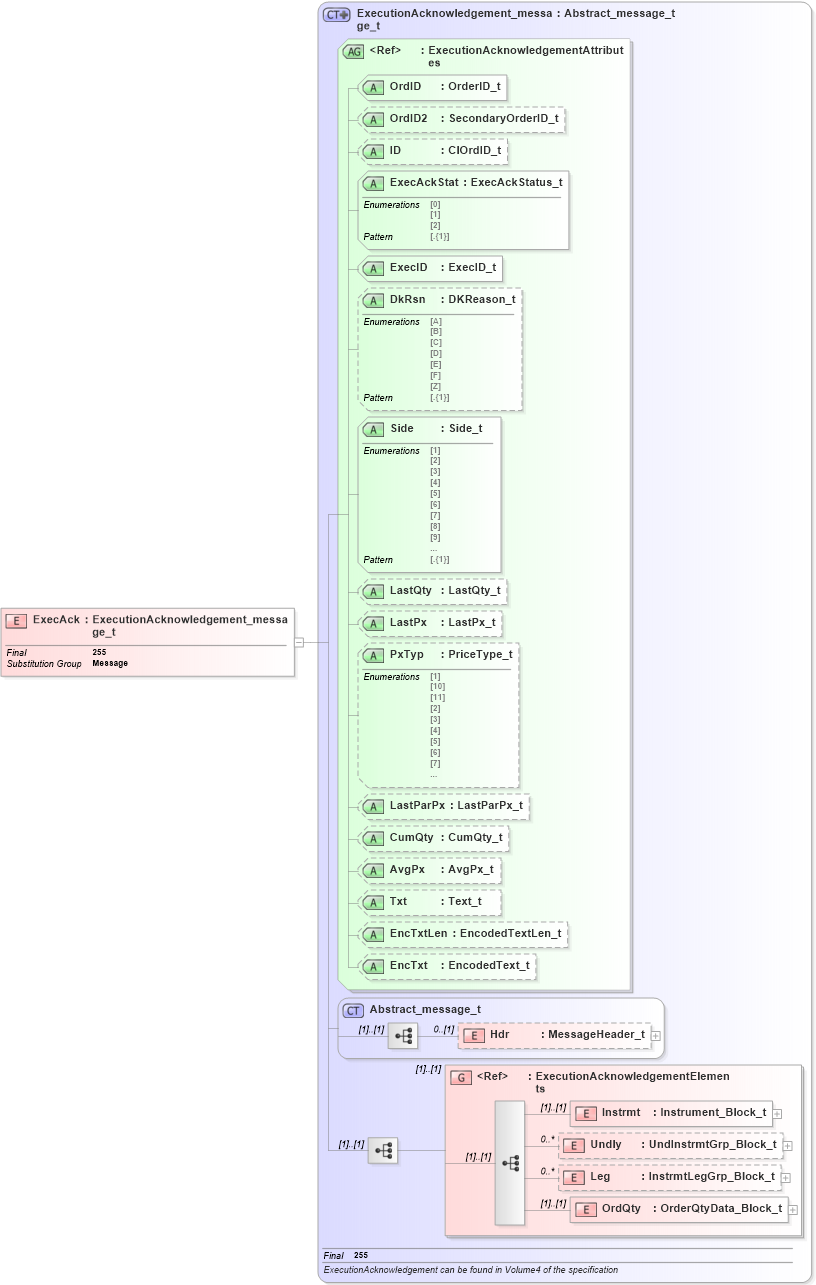Expand the Leg InstrmtLegGrp_Block_t element
816x1285 pixels.
point(787,1177)
